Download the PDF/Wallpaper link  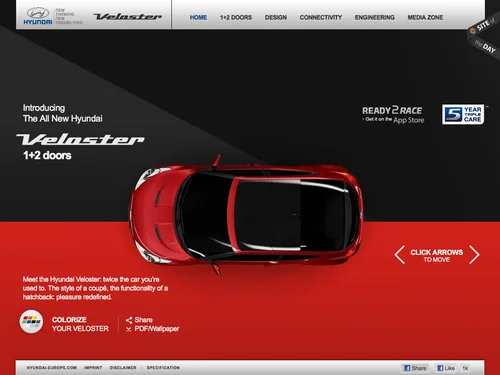[x=157, y=329]
